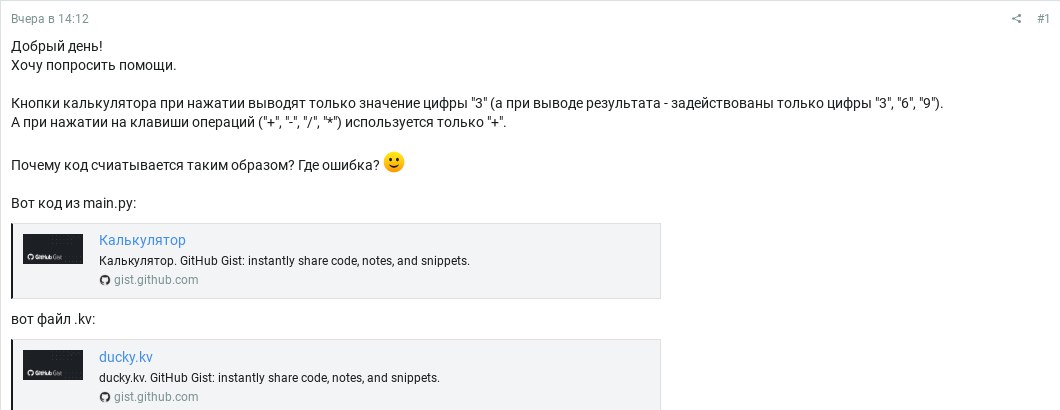Click the GitHub octocat icon in ducky.kv card

pos(104,397)
